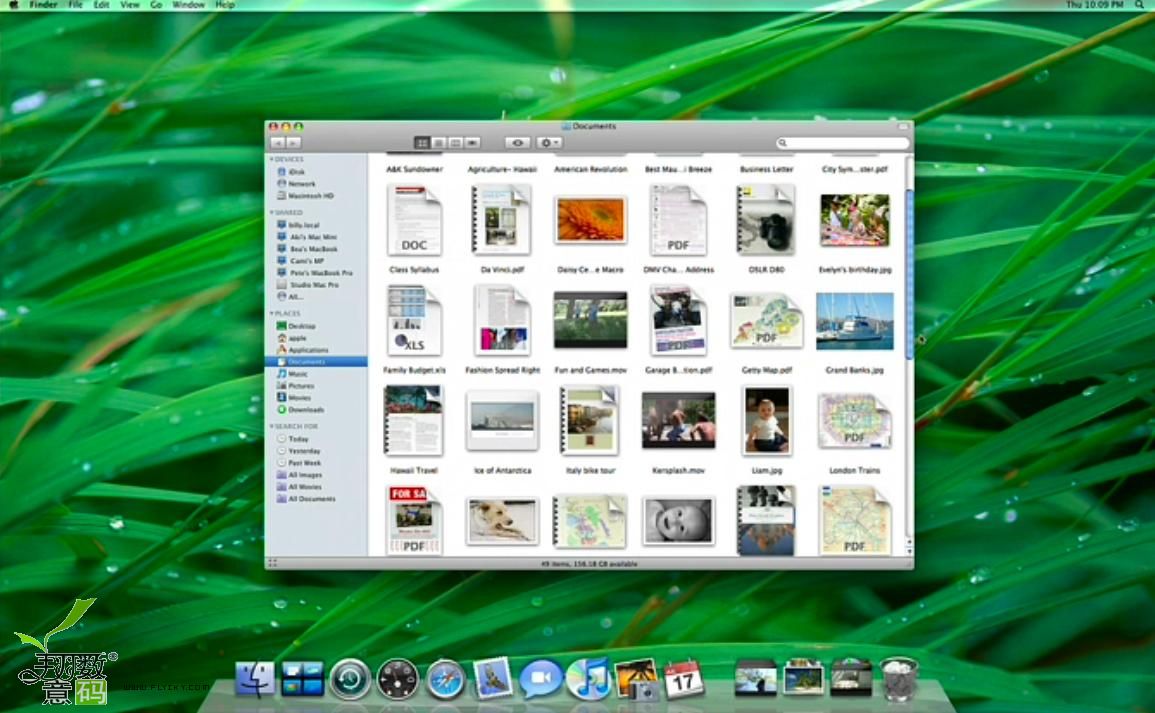
Task: Select the London Trains PDF
Action: (x=854, y=422)
